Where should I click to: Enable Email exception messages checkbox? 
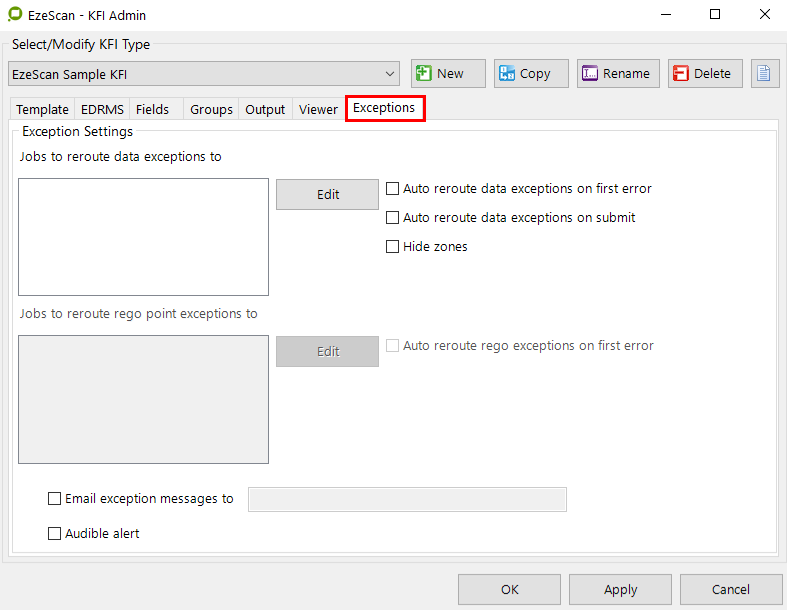tap(55, 498)
